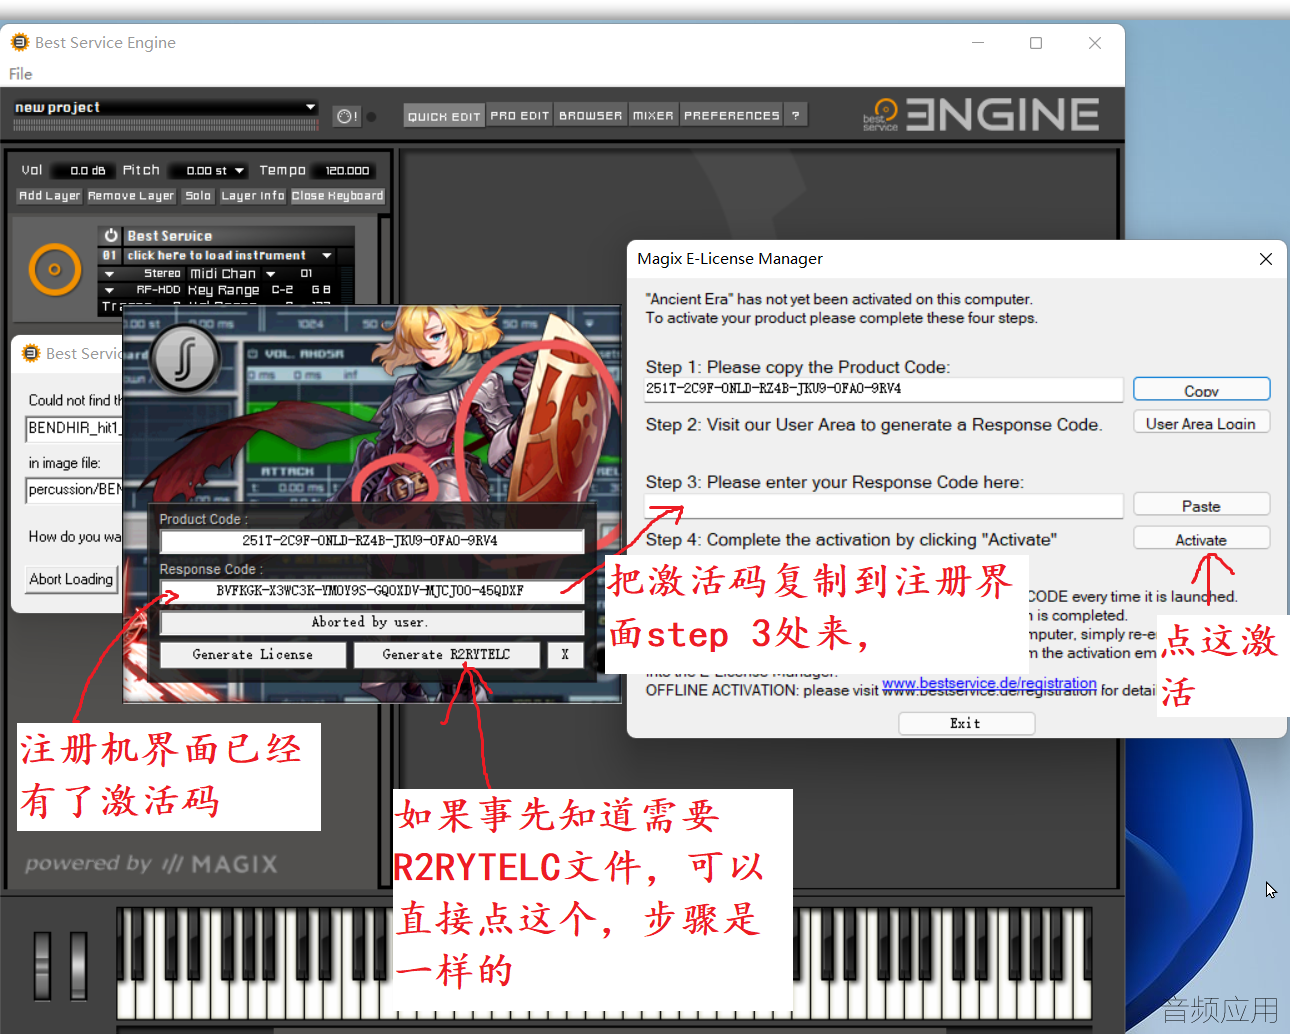Click the Response Code input in Step 3
This screenshot has width=1290, height=1034.
(x=884, y=506)
